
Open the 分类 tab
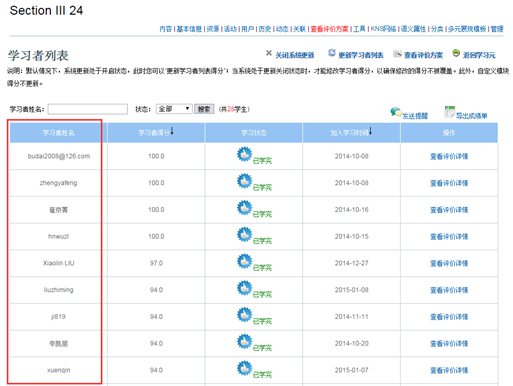click(437, 29)
